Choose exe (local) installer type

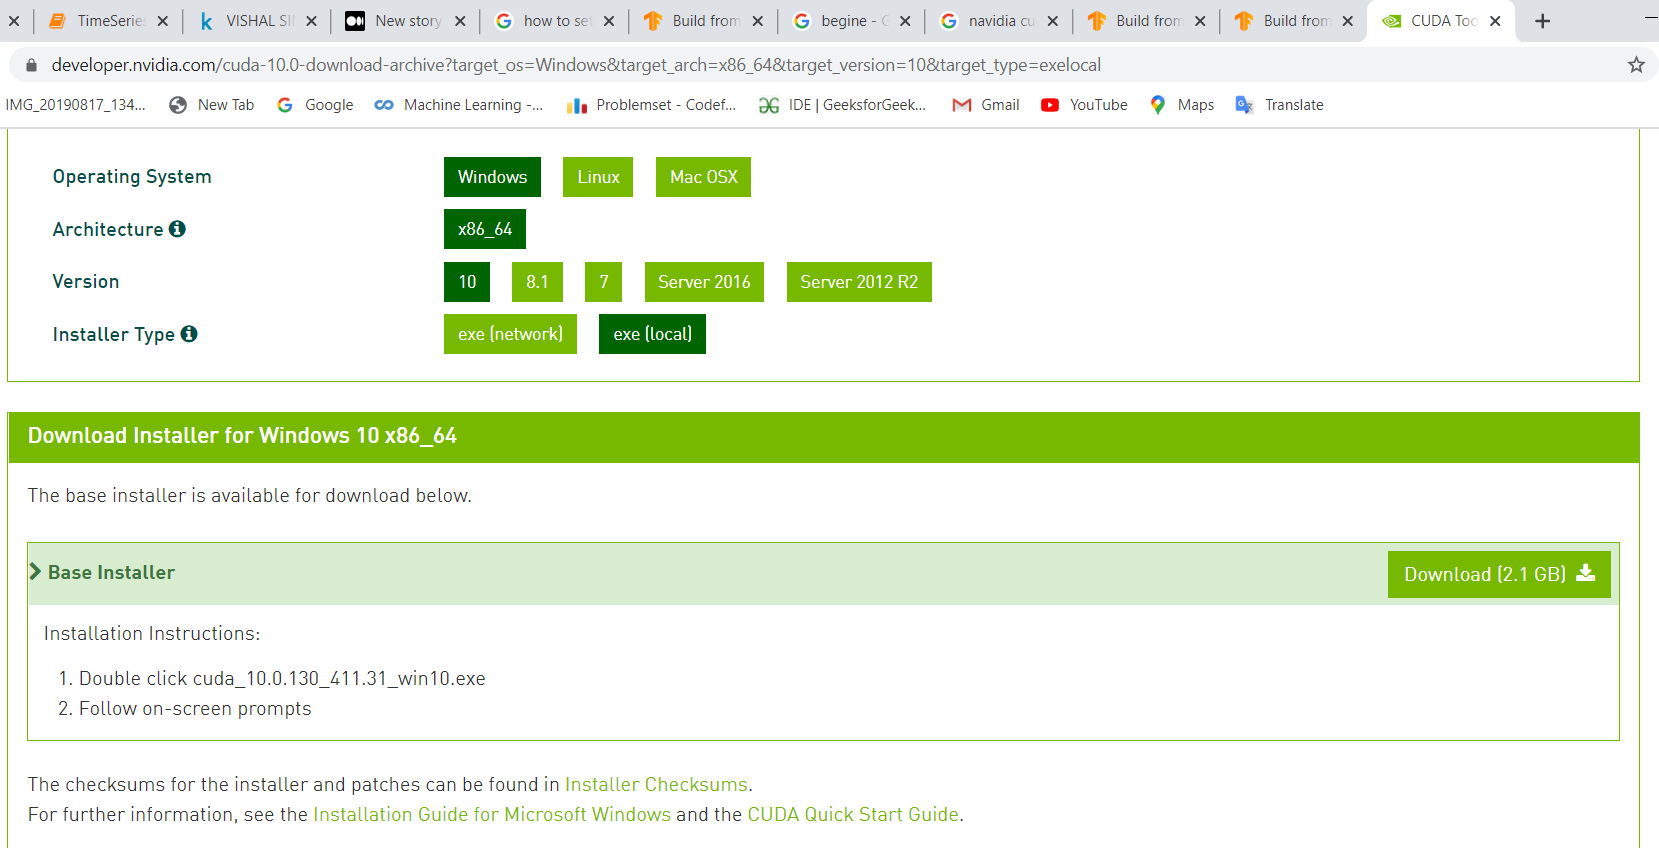click(652, 334)
